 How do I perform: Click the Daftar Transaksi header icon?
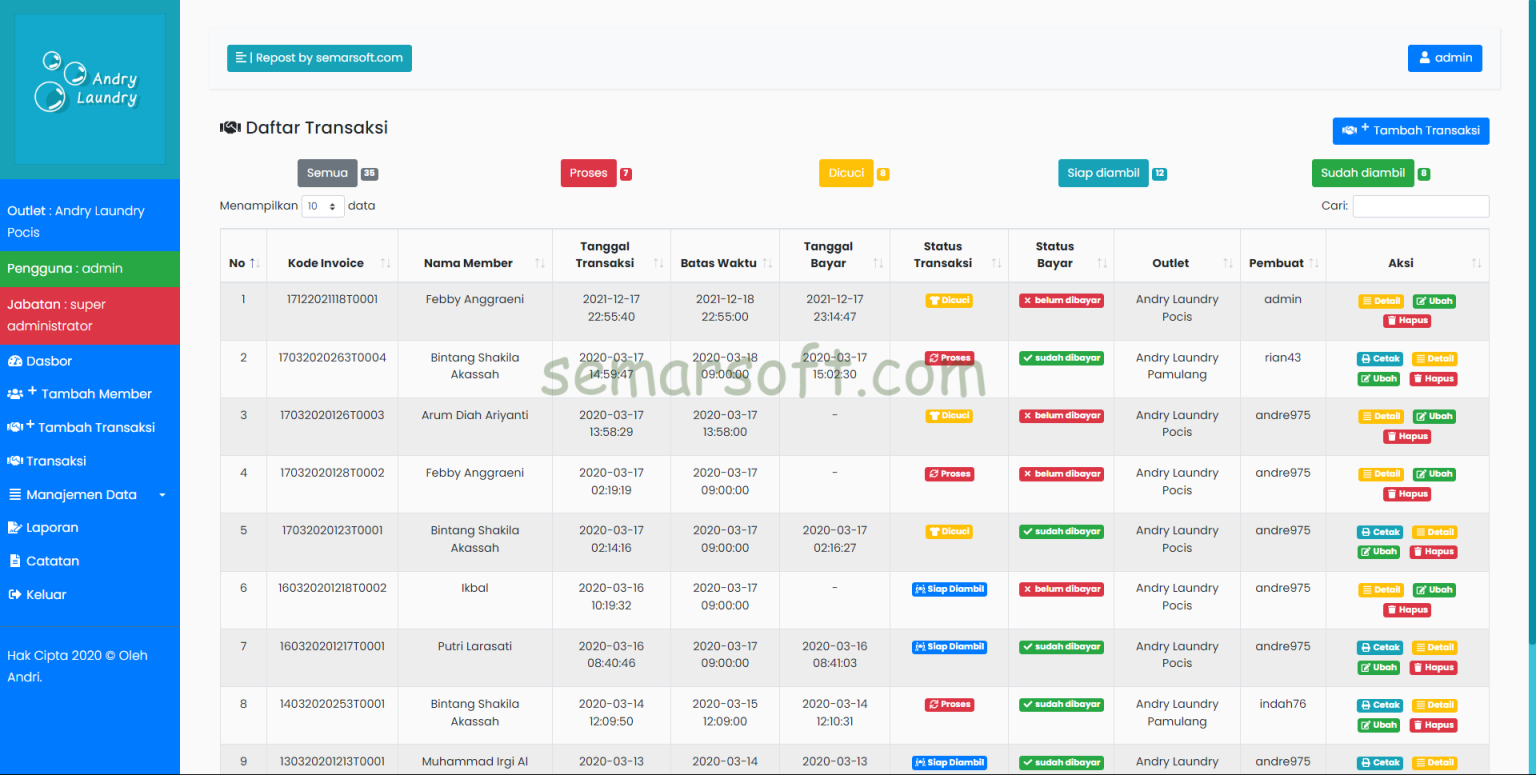228,128
